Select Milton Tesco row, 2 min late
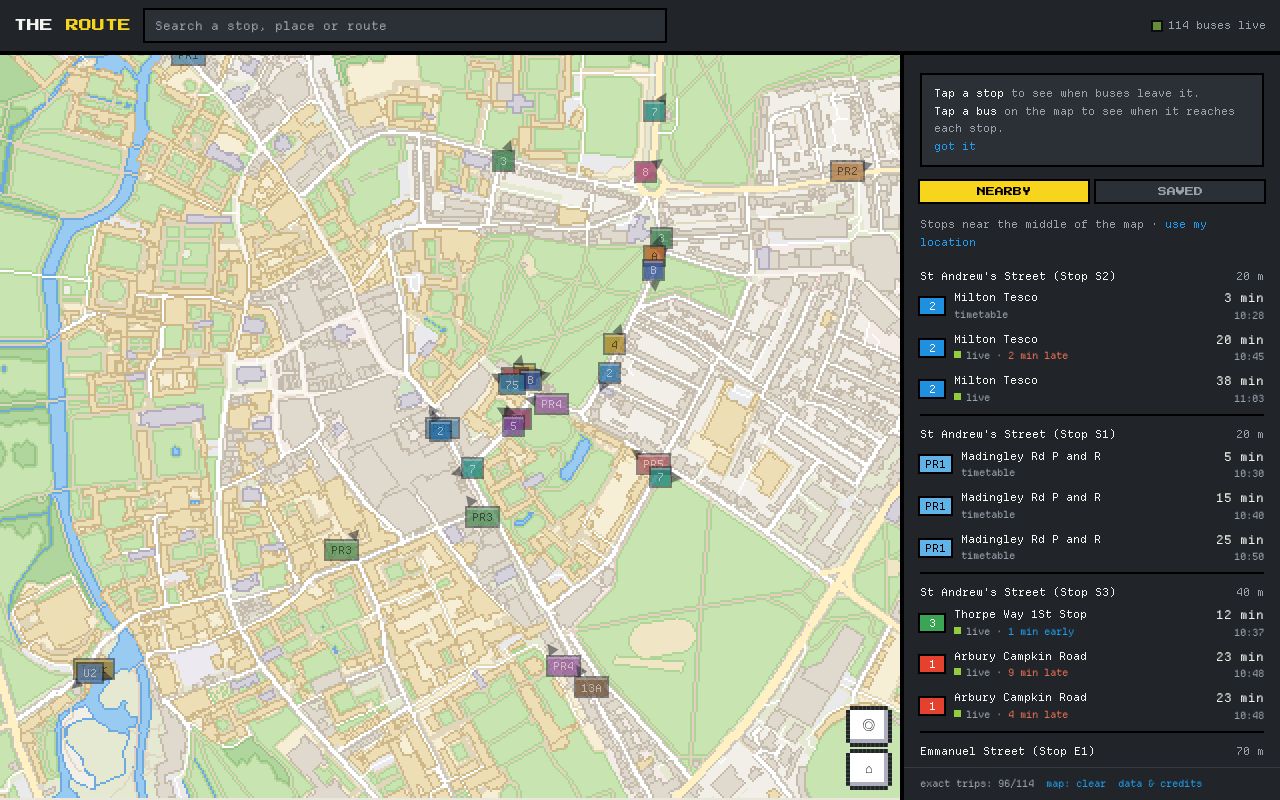This screenshot has height=800, width=1280. 1092,347
